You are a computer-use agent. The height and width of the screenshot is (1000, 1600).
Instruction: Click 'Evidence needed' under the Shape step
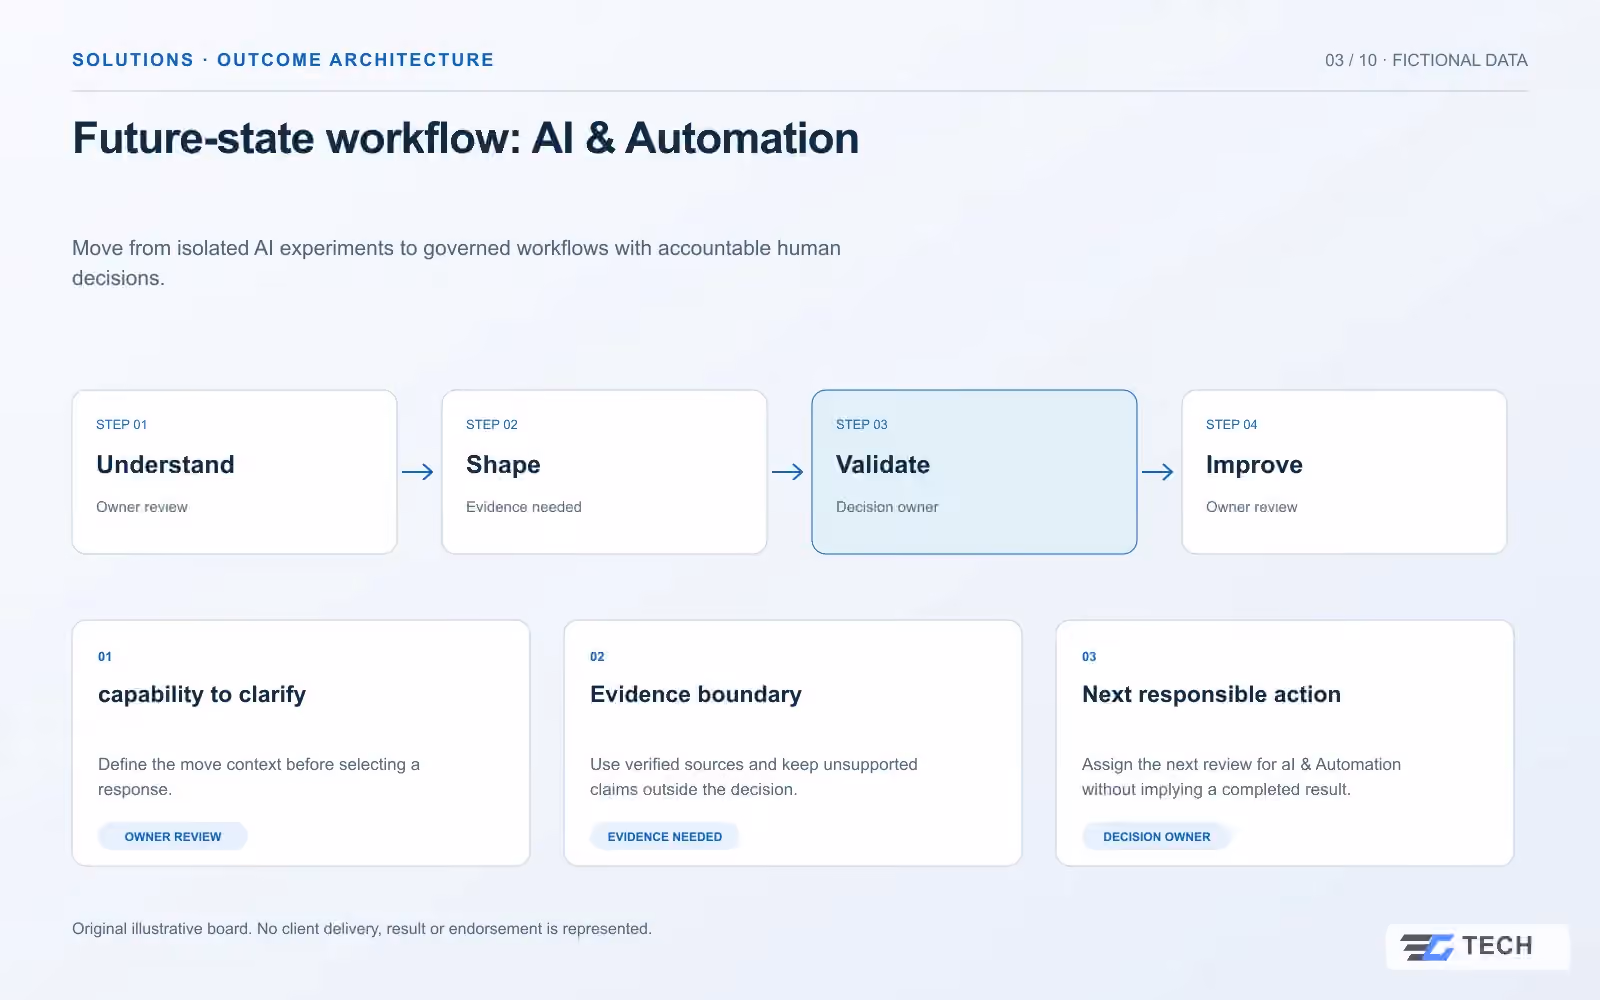pos(524,507)
